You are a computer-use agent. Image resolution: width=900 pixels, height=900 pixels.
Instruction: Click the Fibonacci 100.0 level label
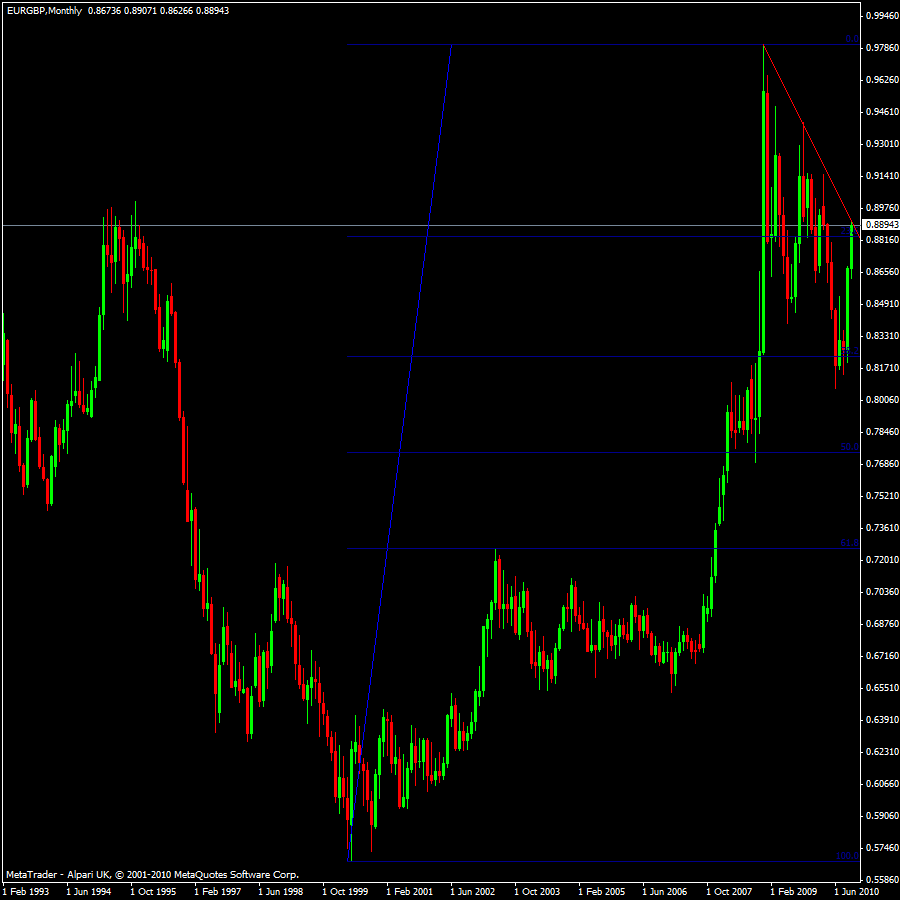848,856
